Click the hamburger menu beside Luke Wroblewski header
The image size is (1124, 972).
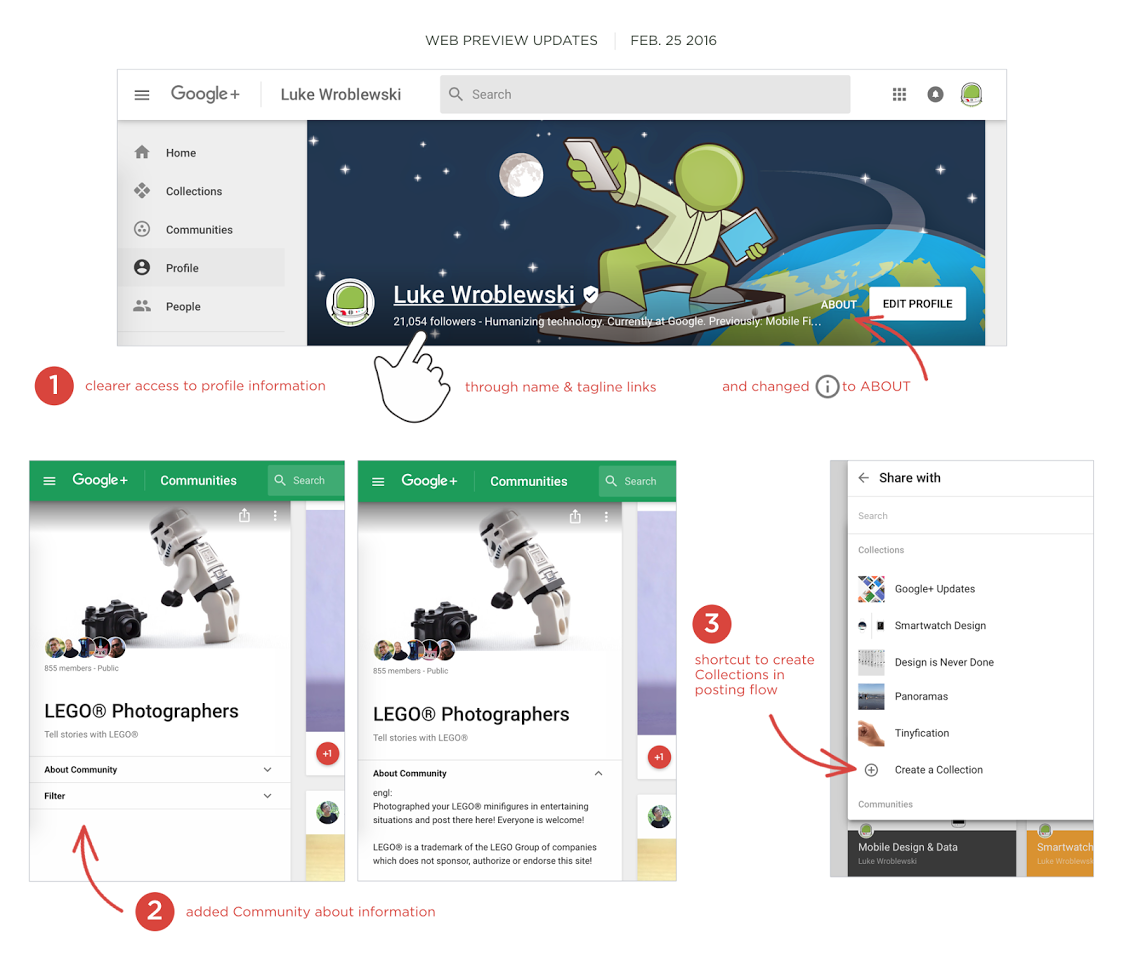(x=142, y=95)
